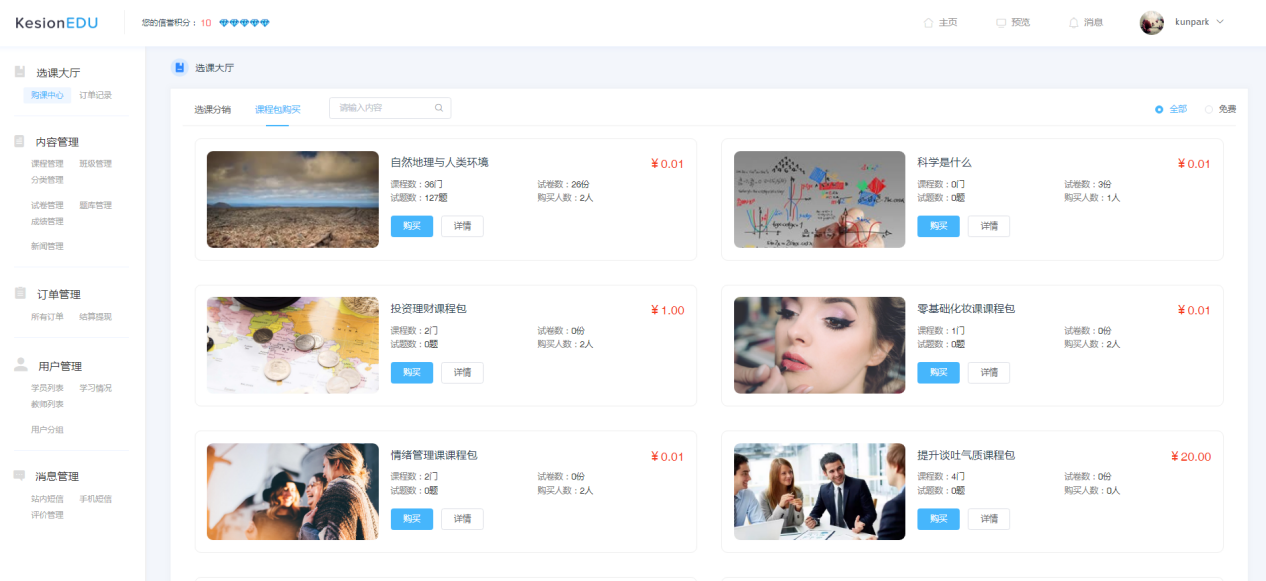Open the 主页 home icon in the top bar

point(927,21)
